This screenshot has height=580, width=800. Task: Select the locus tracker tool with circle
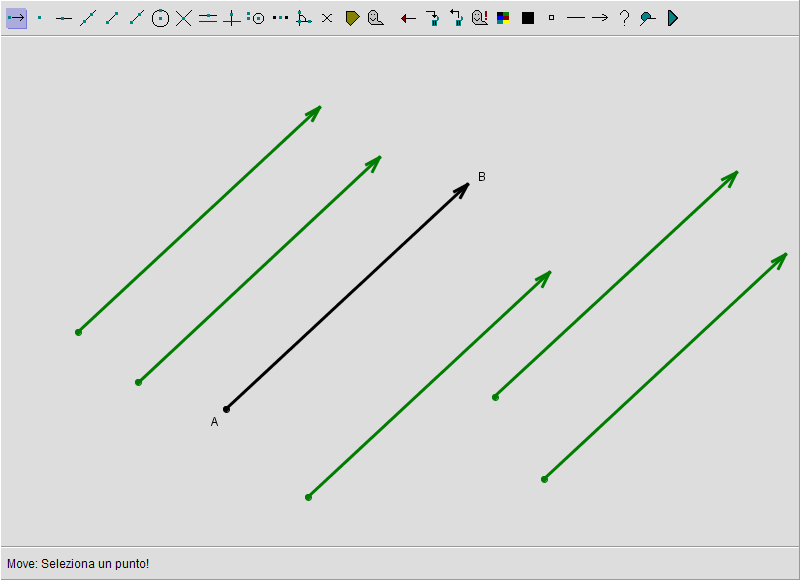[x=256, y=18]
